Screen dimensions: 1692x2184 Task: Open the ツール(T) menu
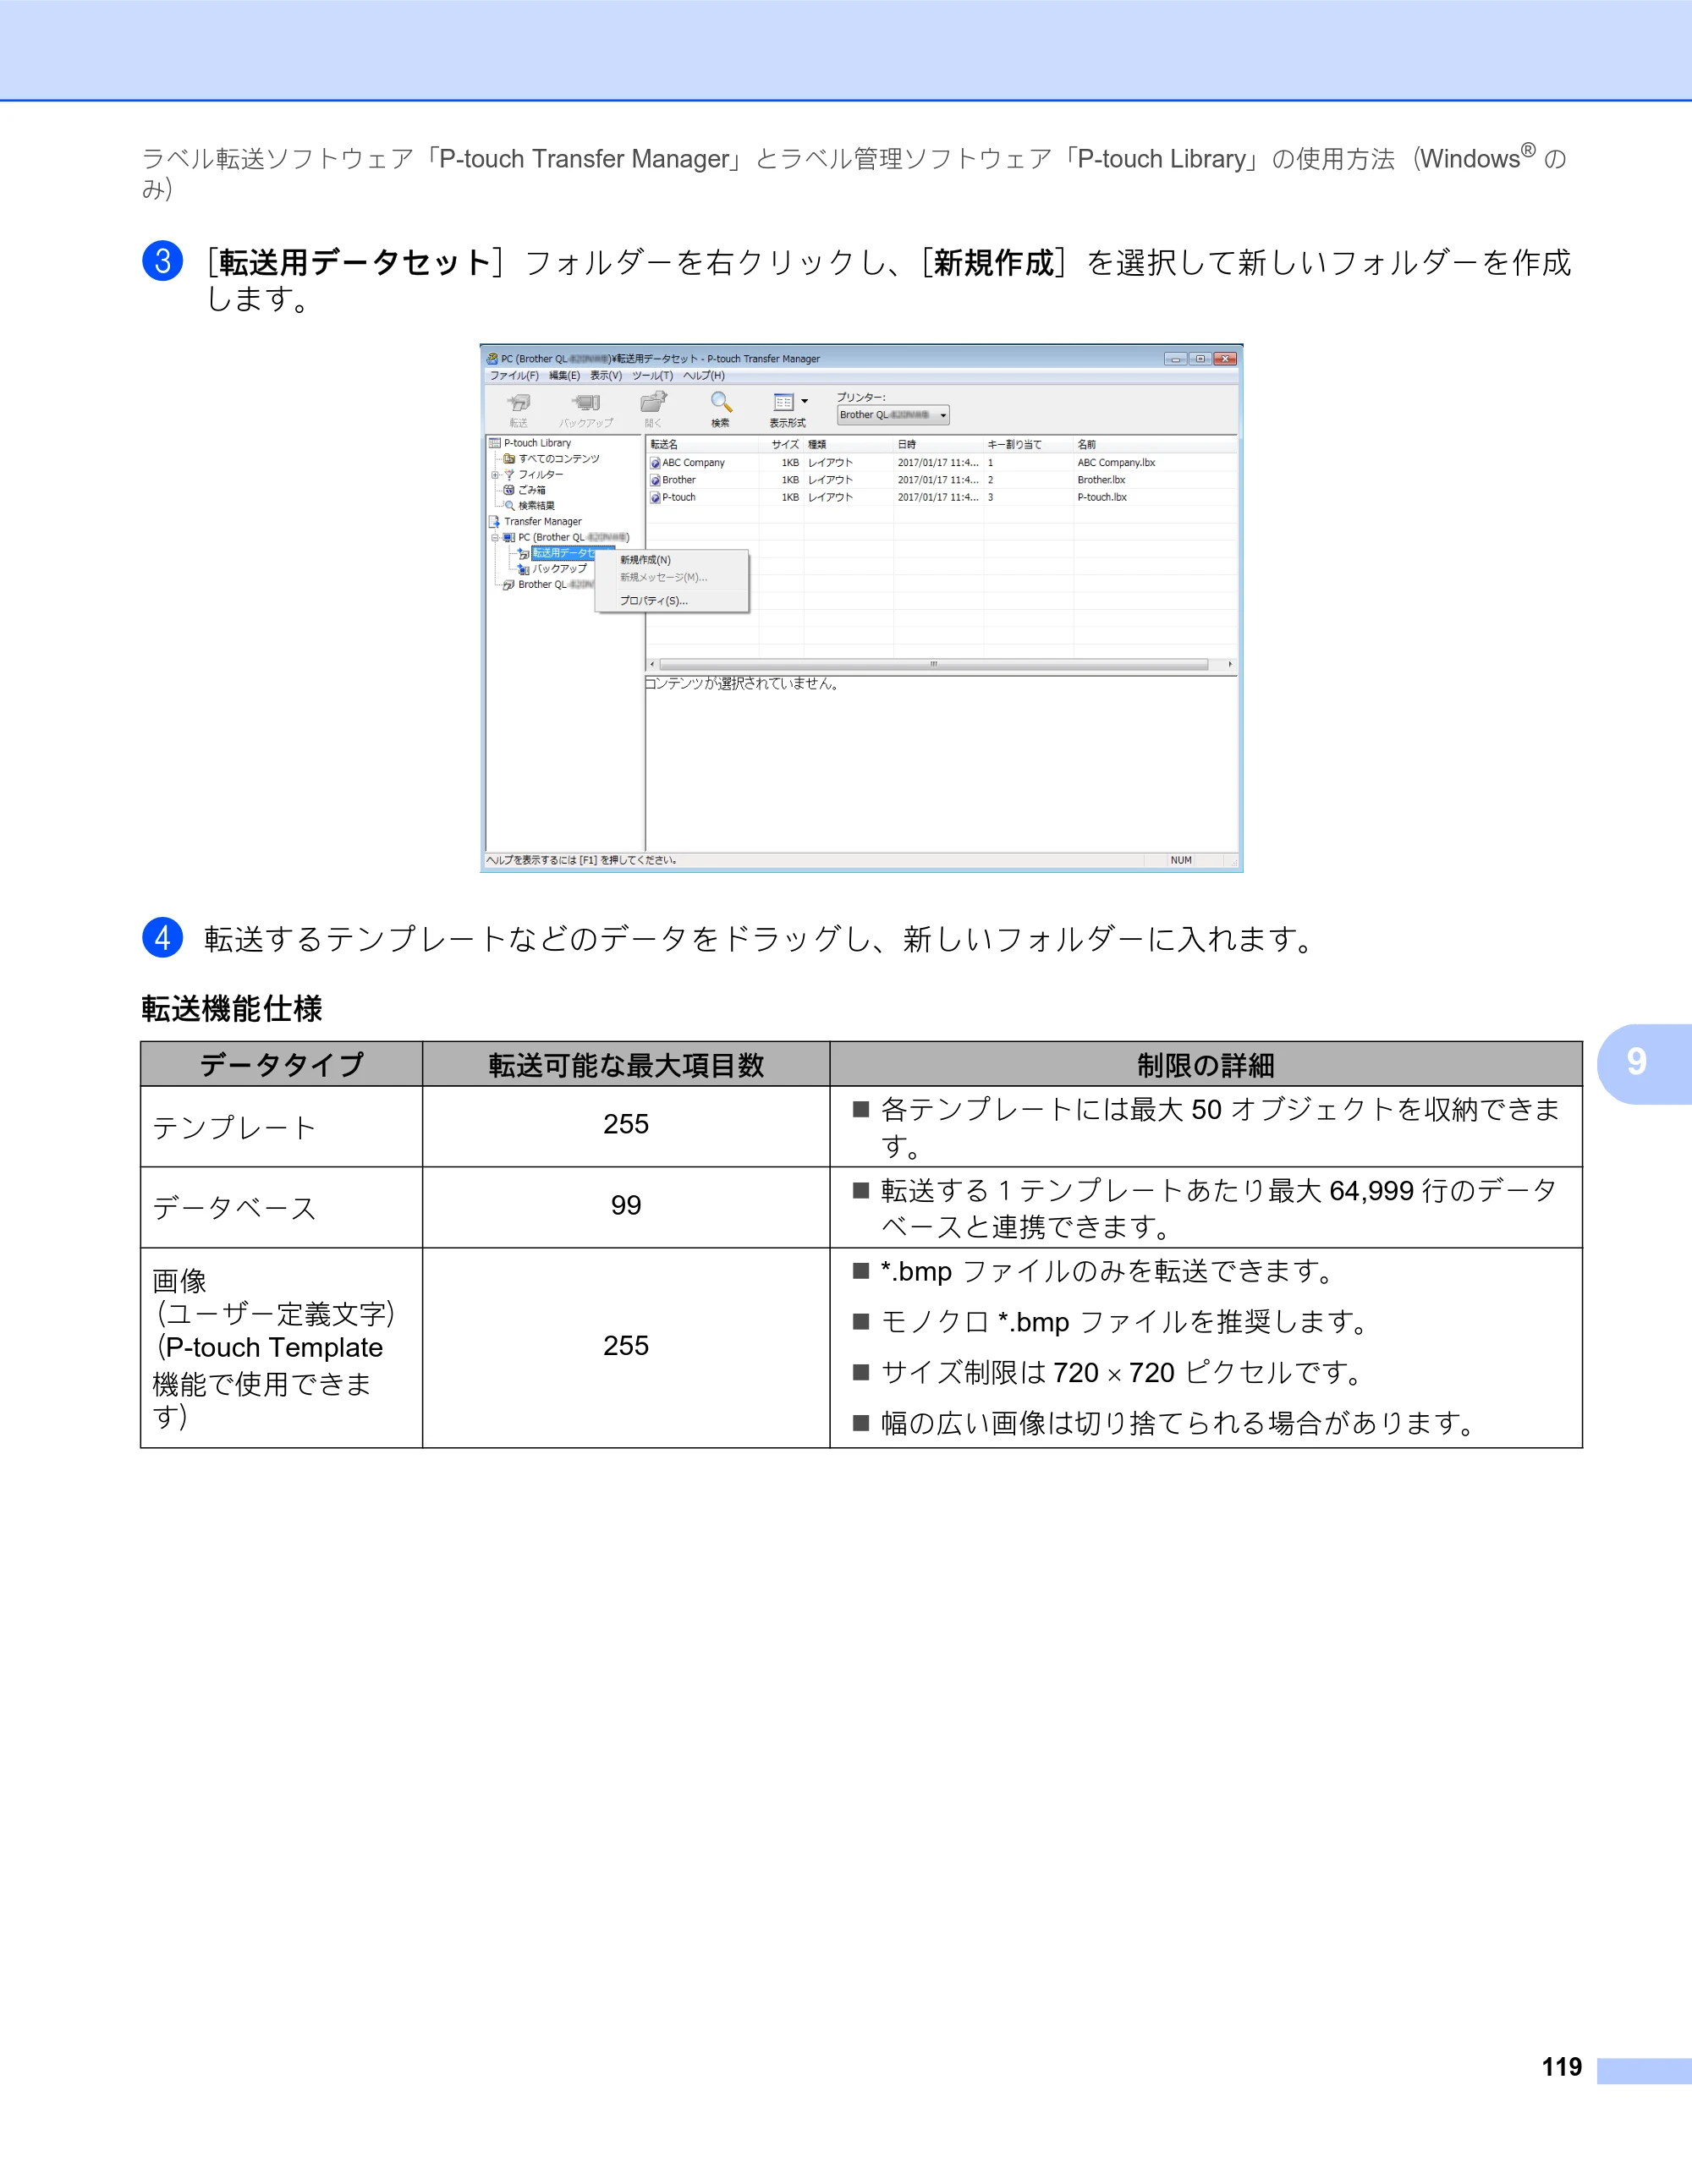point(652,376)
